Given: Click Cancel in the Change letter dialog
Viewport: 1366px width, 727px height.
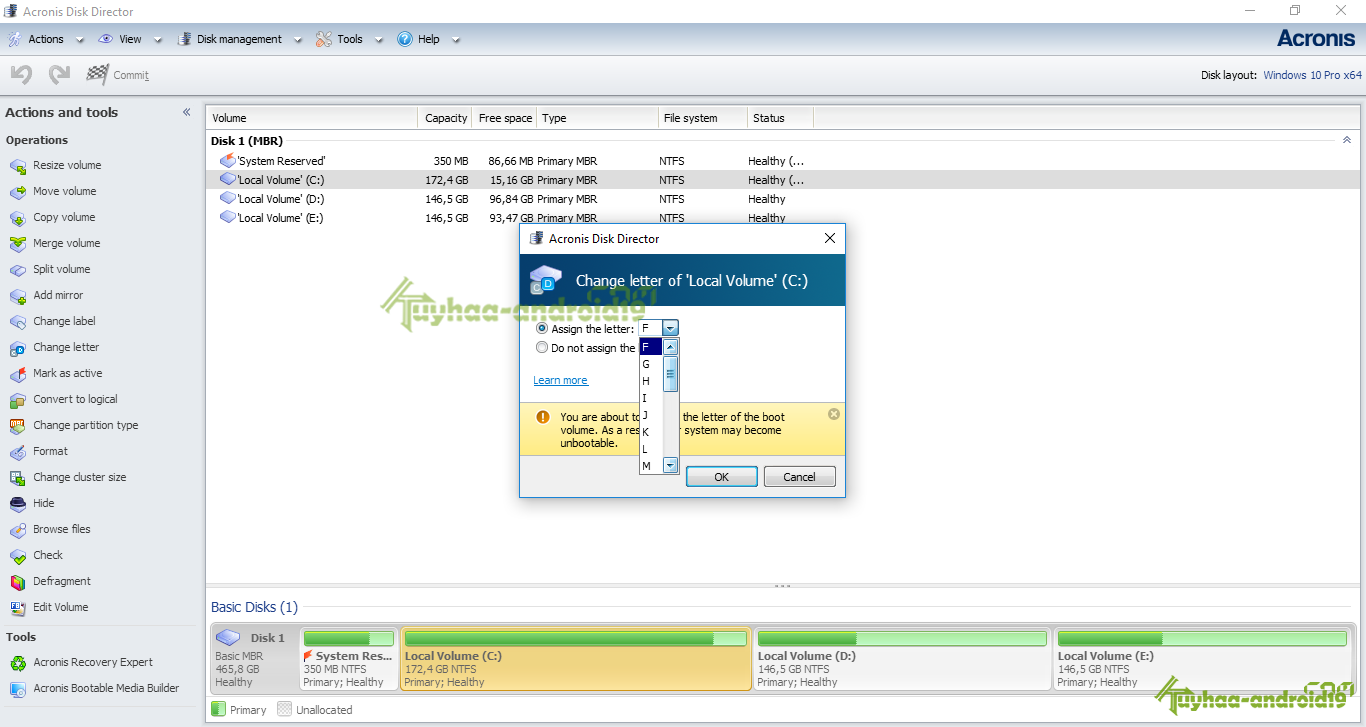Looking at the screenshot, I should [799, 477].
